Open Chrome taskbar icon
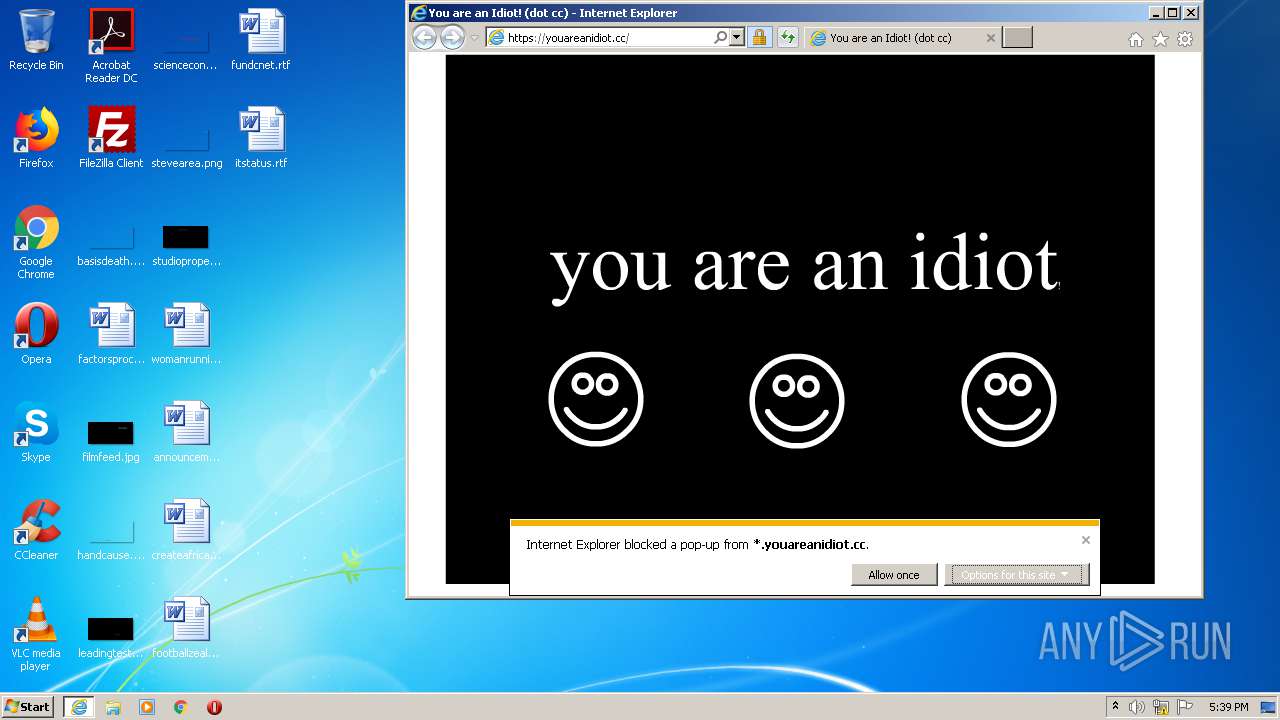 point(181,707)
